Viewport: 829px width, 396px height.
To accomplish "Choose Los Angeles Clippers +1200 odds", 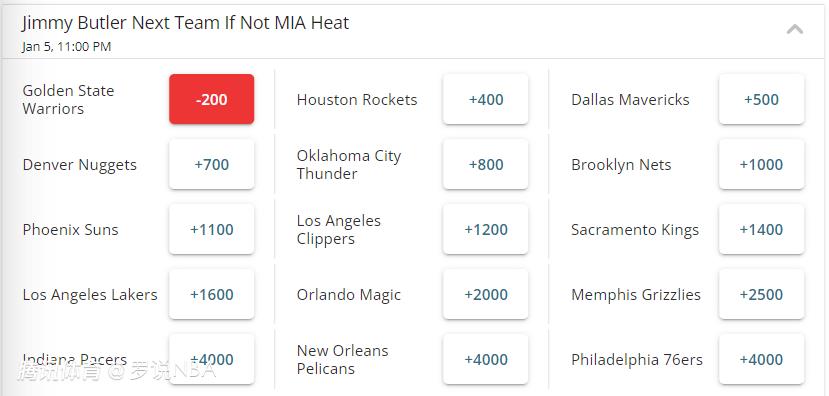I will pos(485,229).
